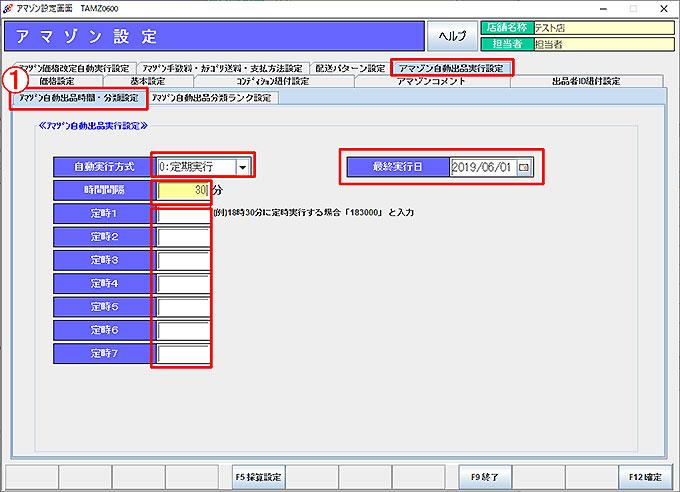This screenshot has width=680, height=492.
Task: Switch to the 配送パターン設定 tab
Action: pyautogui.click(x=349, y=68)
